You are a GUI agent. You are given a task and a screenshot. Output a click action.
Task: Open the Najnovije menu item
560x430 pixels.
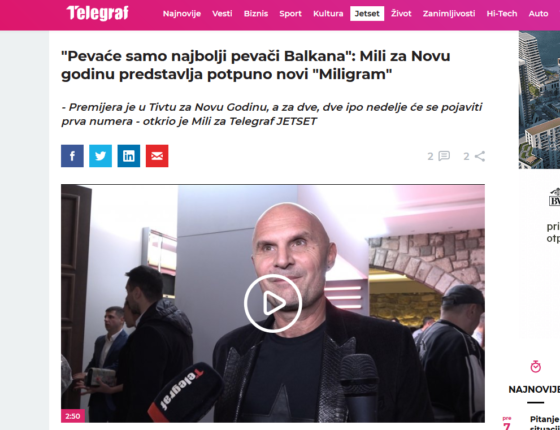tap(182, 14)
